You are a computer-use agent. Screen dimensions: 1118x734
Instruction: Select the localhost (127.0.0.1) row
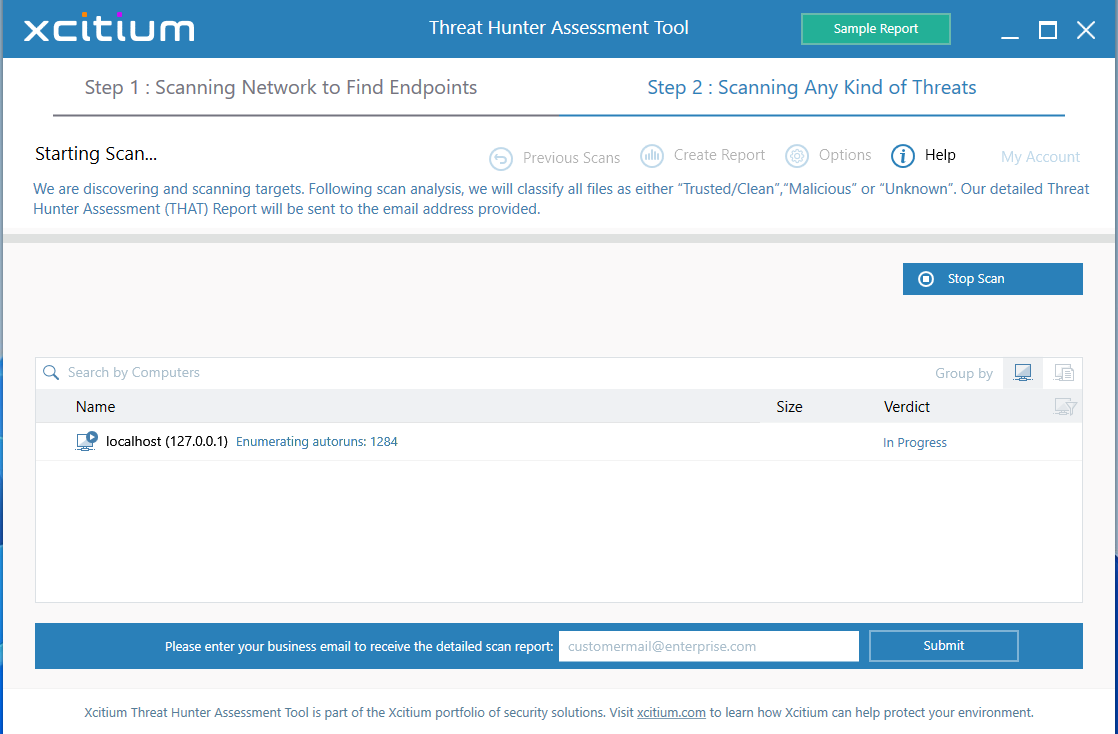pyautogui.click(x=559, y=442)
